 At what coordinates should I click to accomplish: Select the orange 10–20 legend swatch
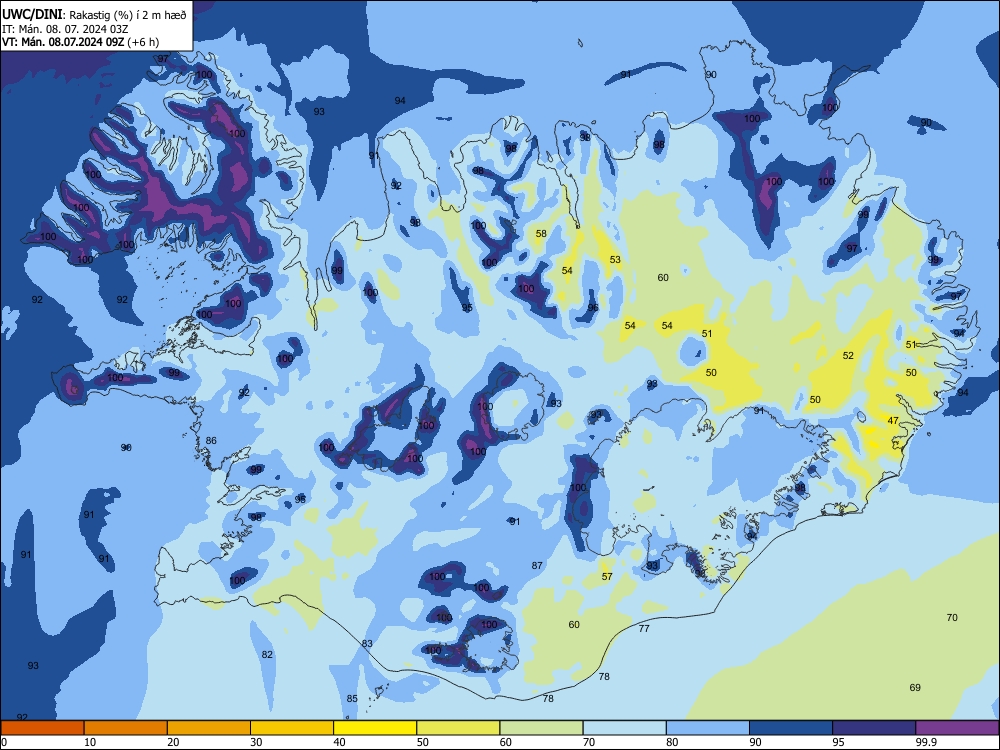pyautogui.click(x=126, y=728)
